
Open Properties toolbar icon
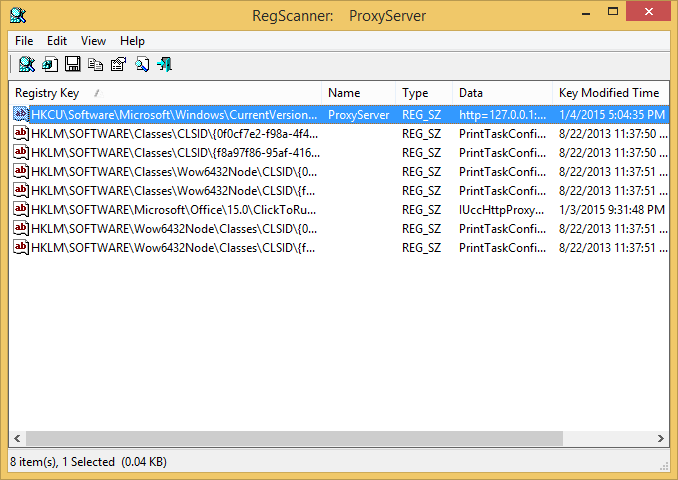coord(118,65)
